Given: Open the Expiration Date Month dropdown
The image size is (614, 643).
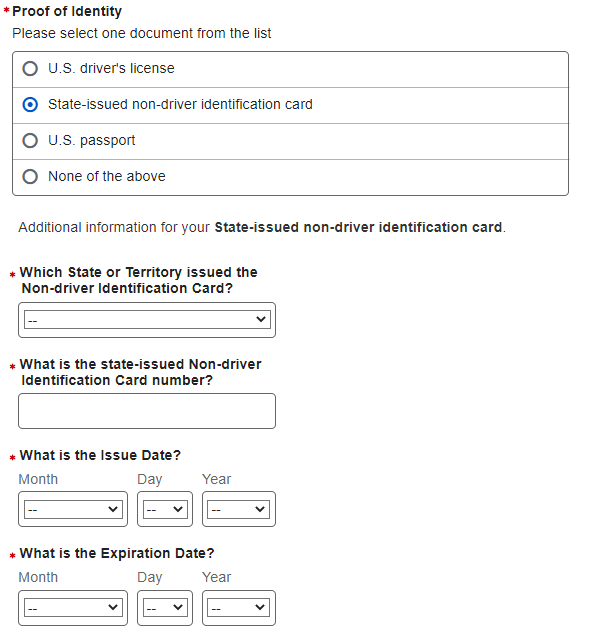Looking at the screenshot, I should pyautogui.click(x=73, y=607).
